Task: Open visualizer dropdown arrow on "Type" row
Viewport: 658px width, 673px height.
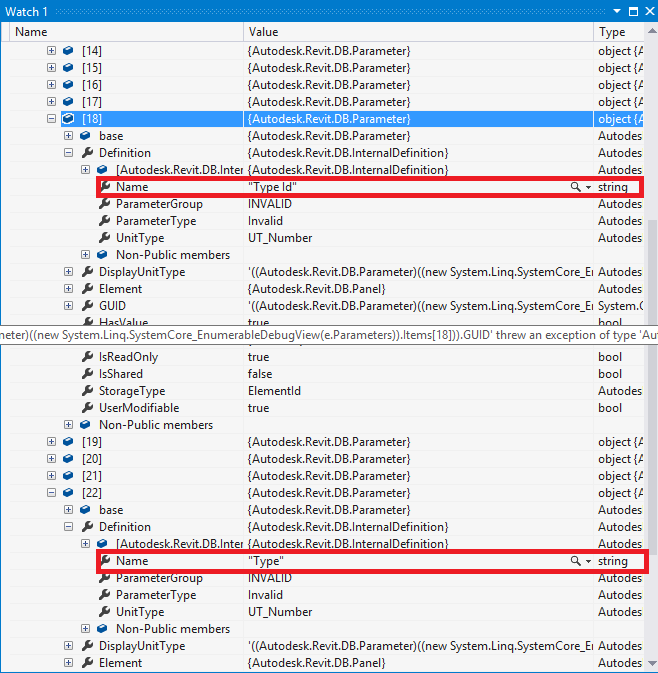Action: click(588, 561)
